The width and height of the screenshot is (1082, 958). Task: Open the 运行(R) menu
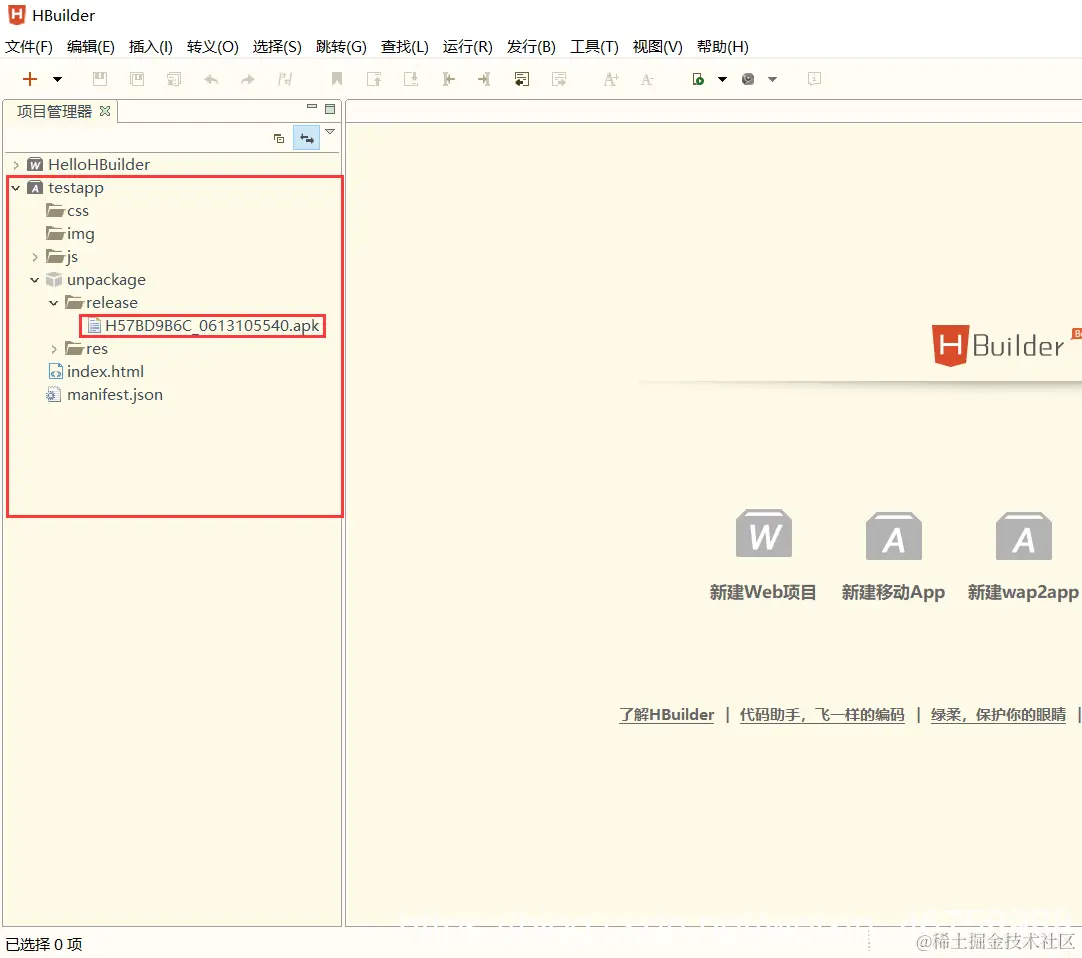(x=467, y=47)
